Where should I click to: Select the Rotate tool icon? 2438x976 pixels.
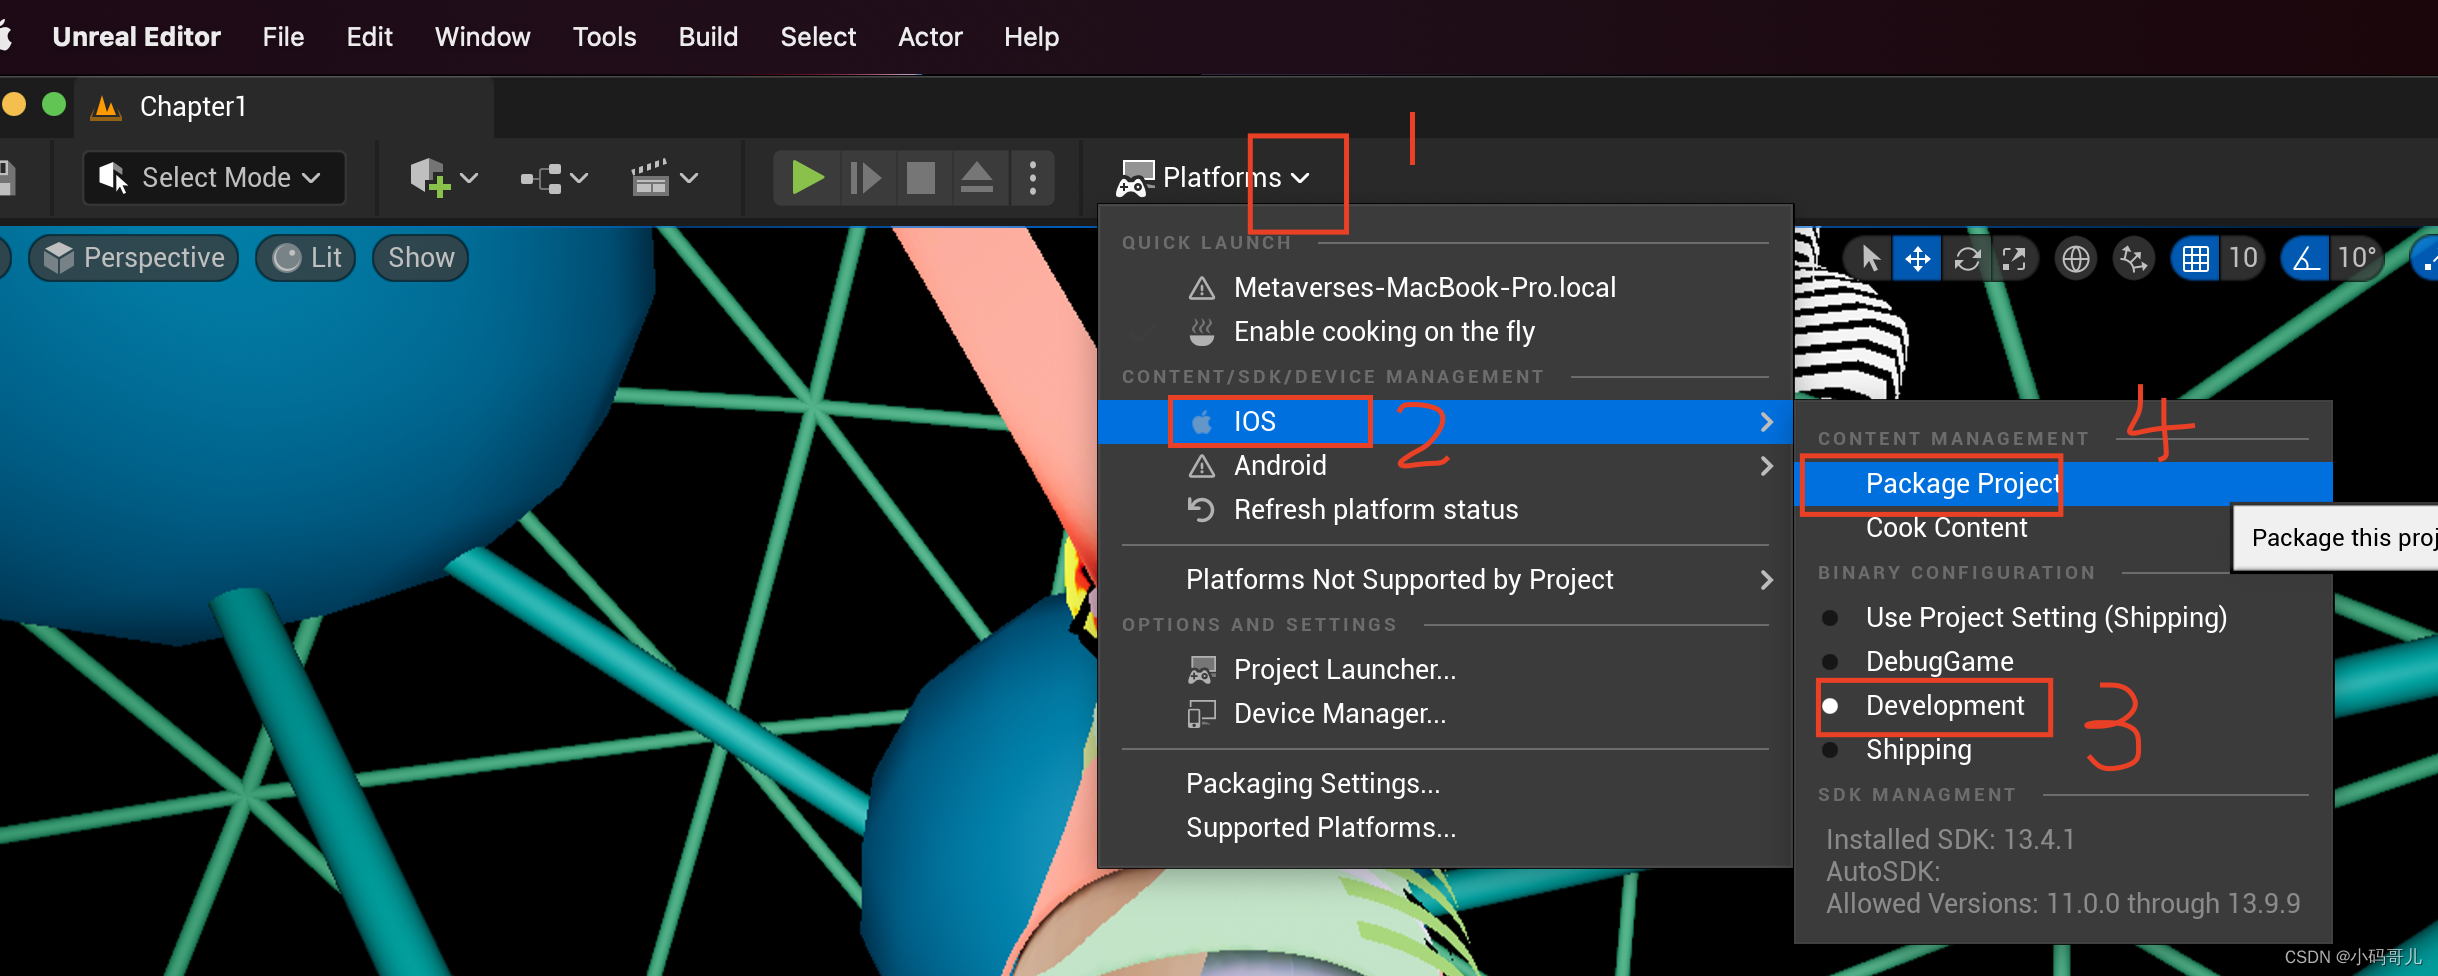(x=1967, y=259)
